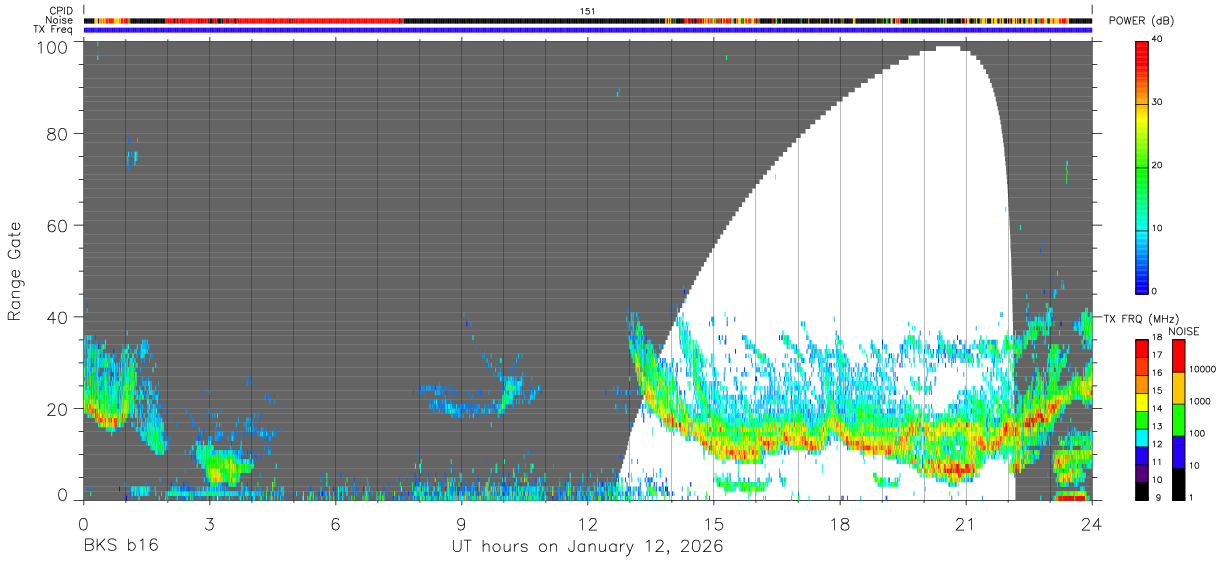Click the x-axis tick label 21

(x=966, y=523)
